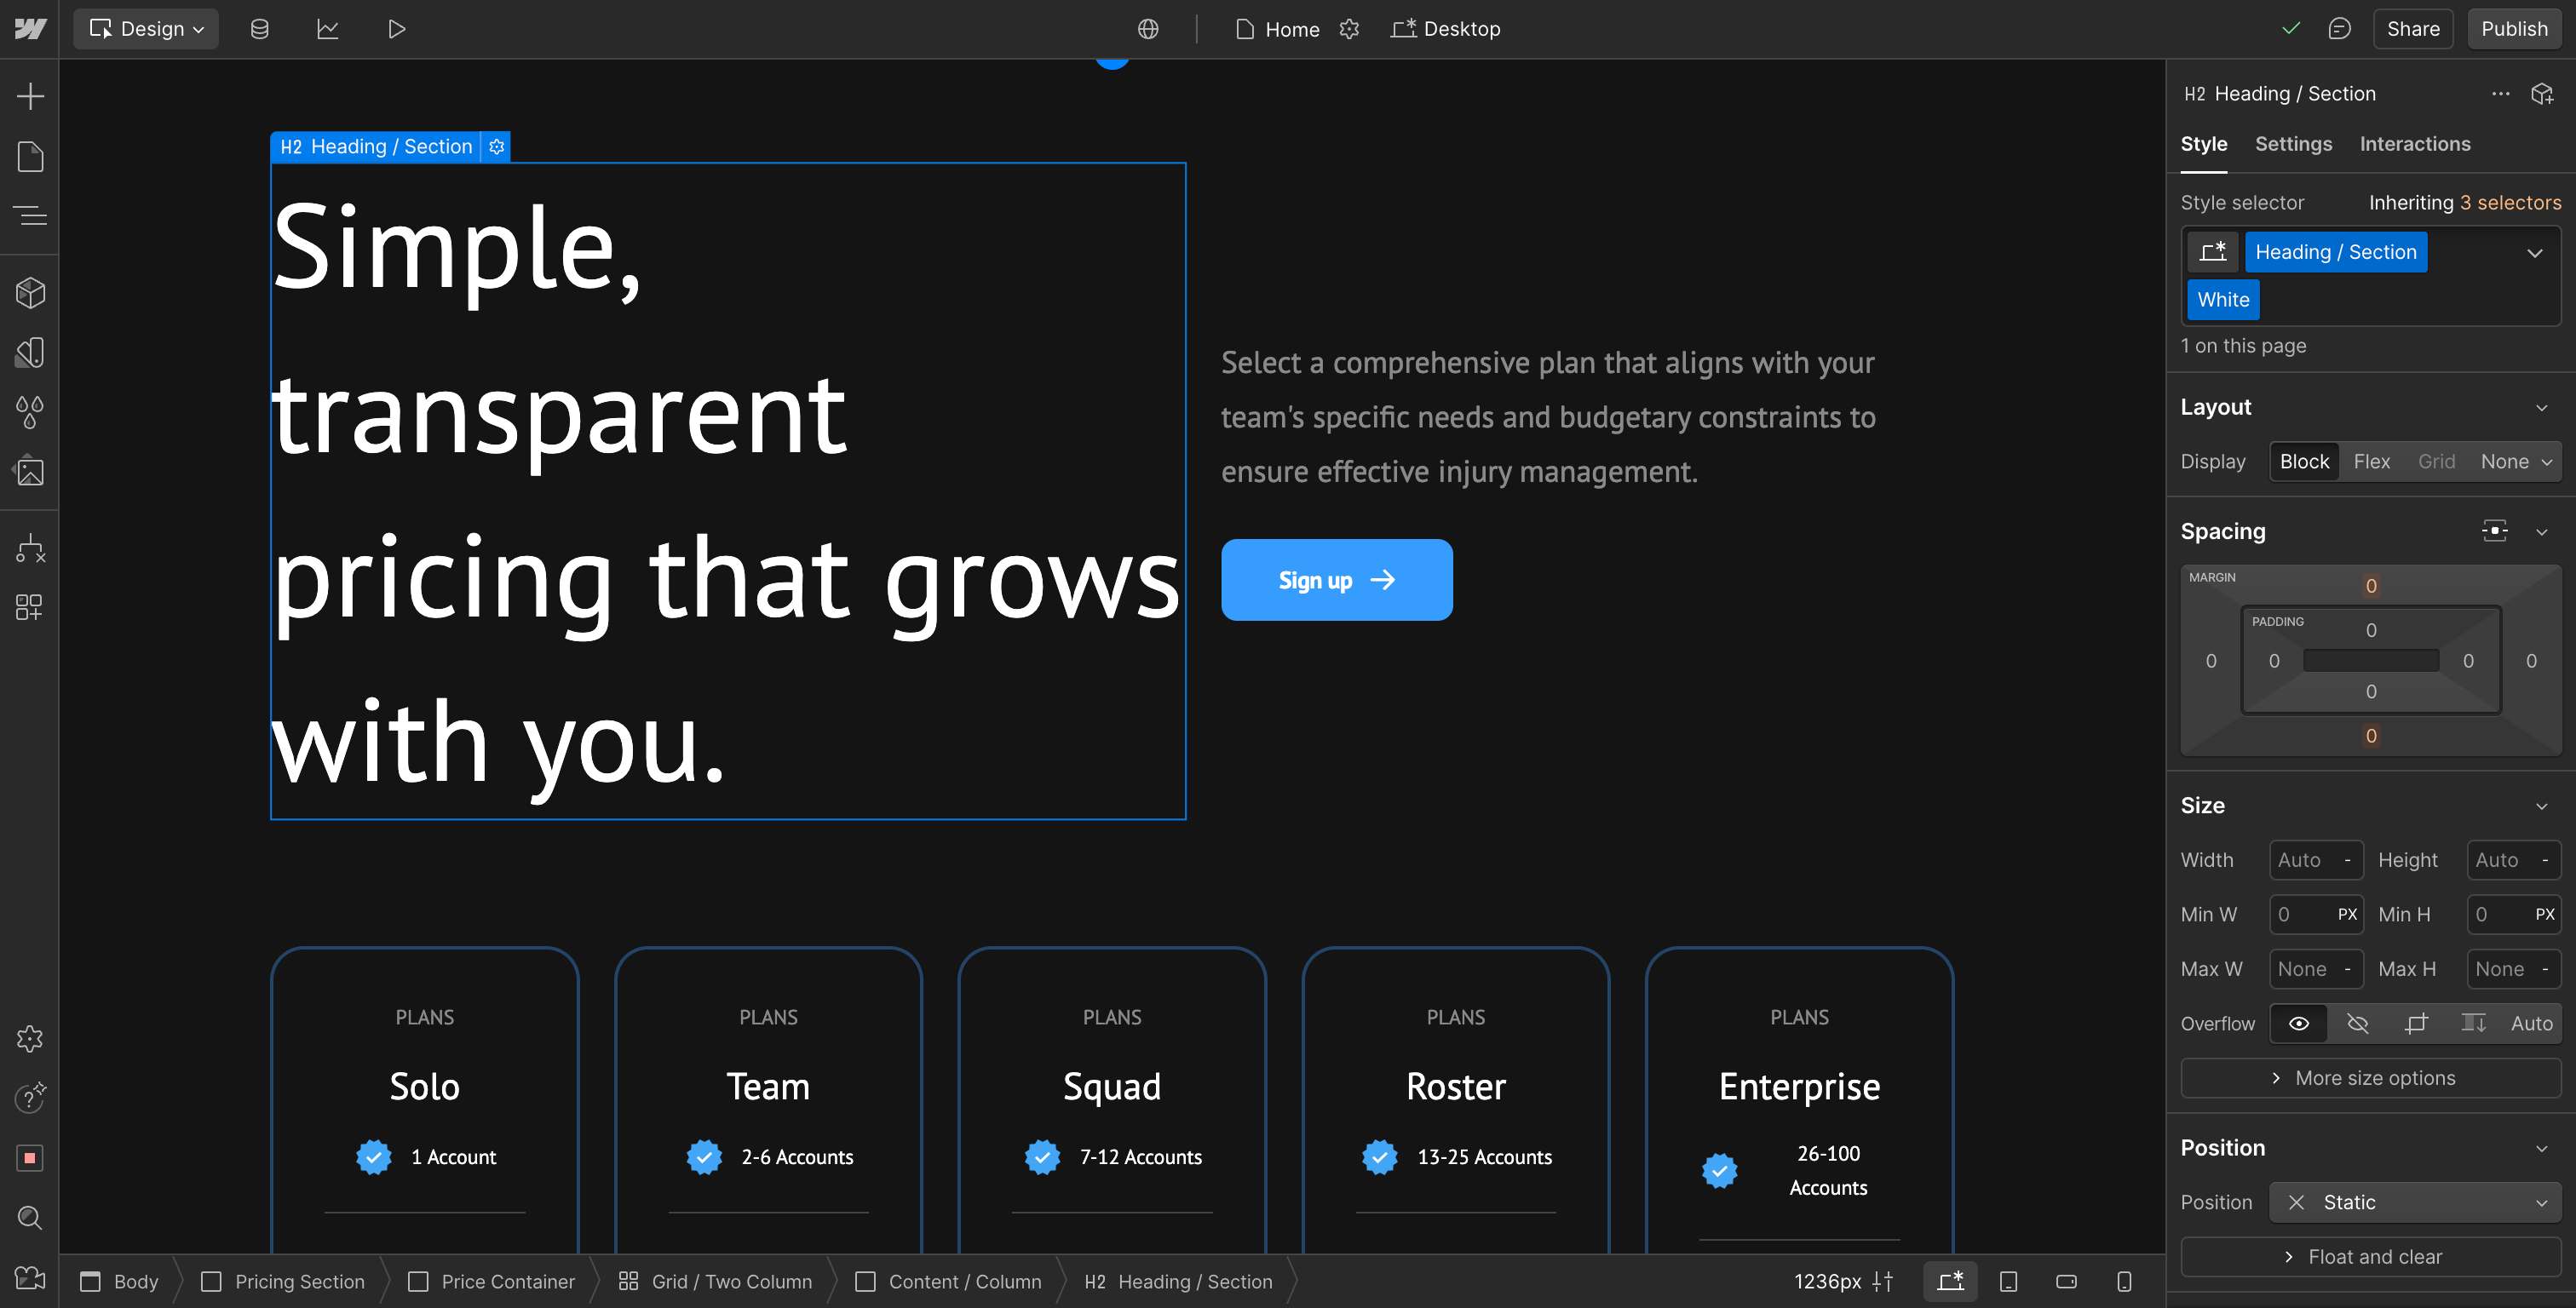Open the search magnifier tool
This screenshot has width=2576, height=1308.
(x=30, y=1217)
